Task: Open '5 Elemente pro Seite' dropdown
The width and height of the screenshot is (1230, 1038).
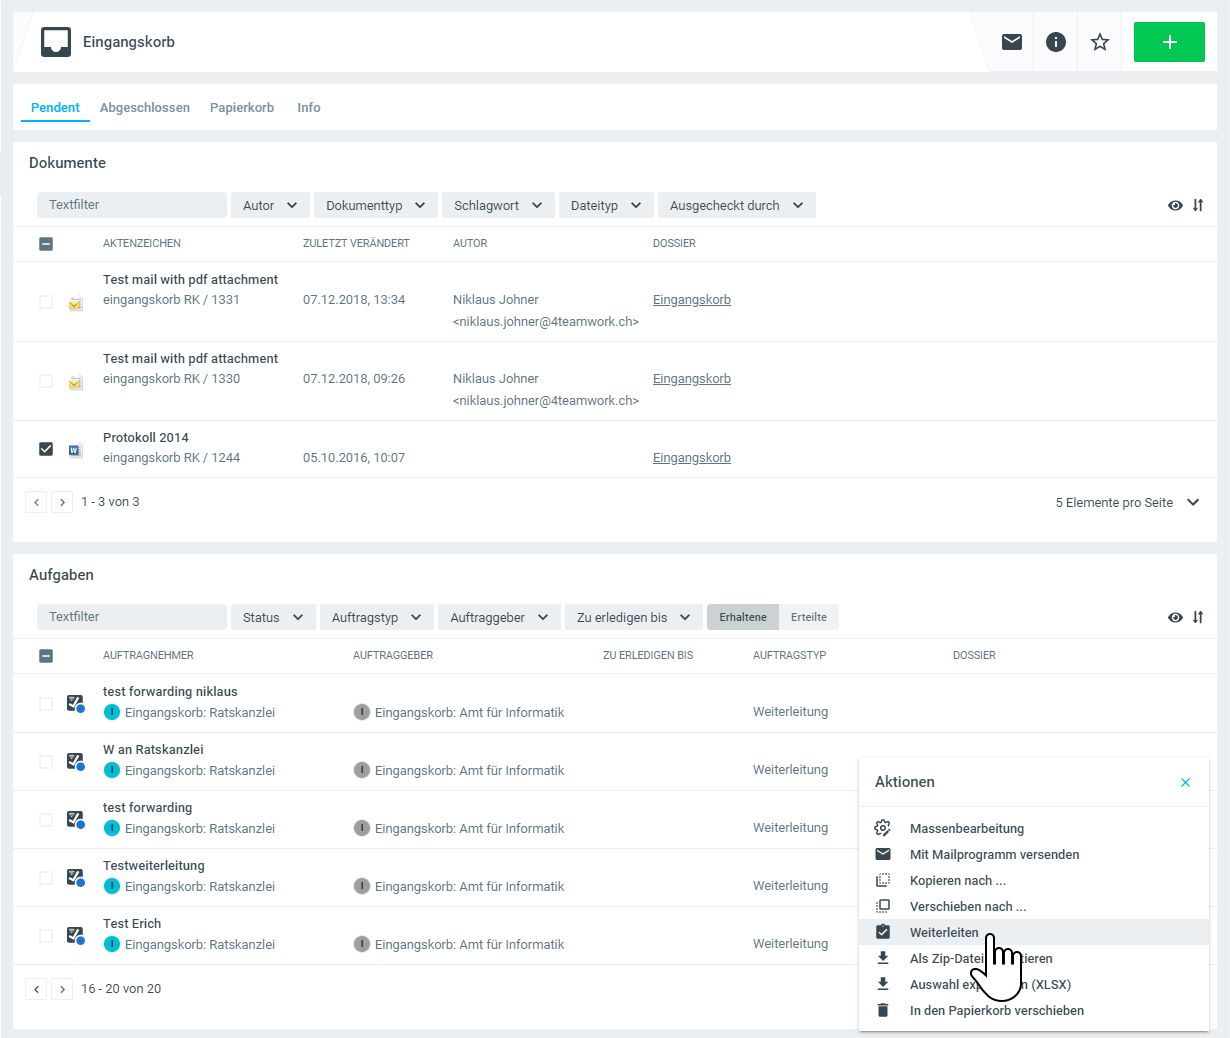Action: pos(1126,502)
